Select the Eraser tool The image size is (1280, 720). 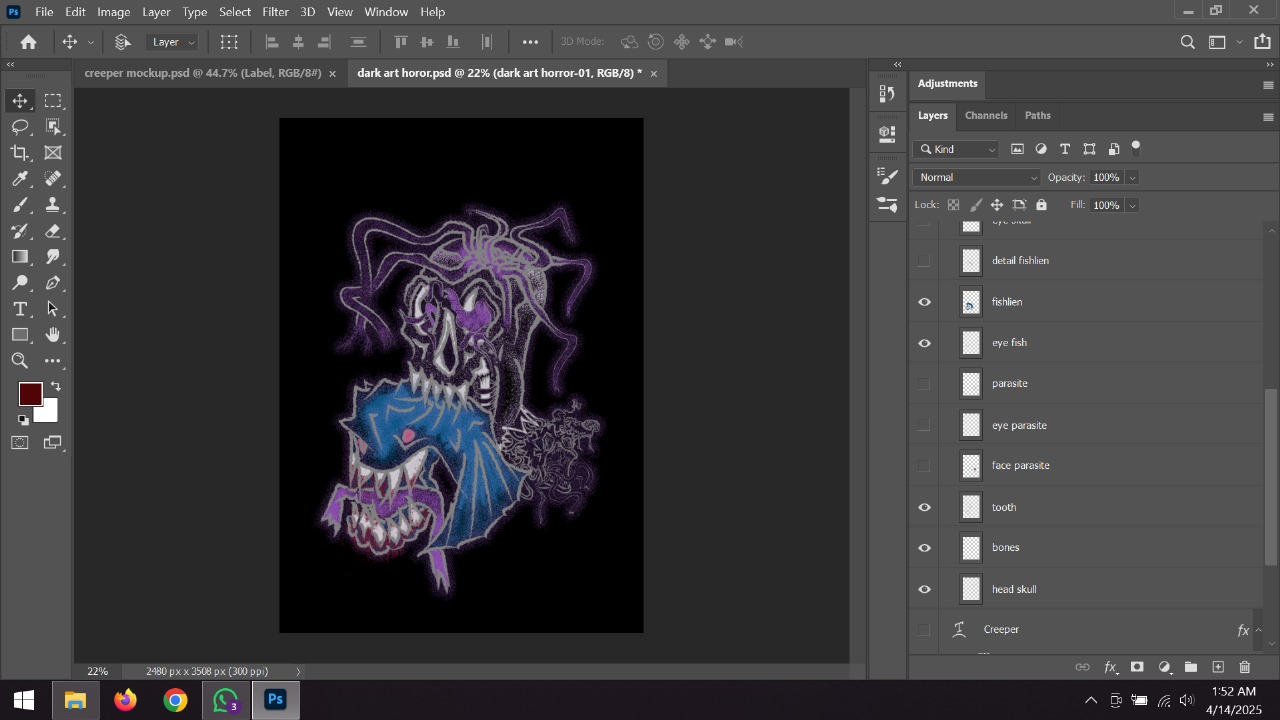coord(53,231)
